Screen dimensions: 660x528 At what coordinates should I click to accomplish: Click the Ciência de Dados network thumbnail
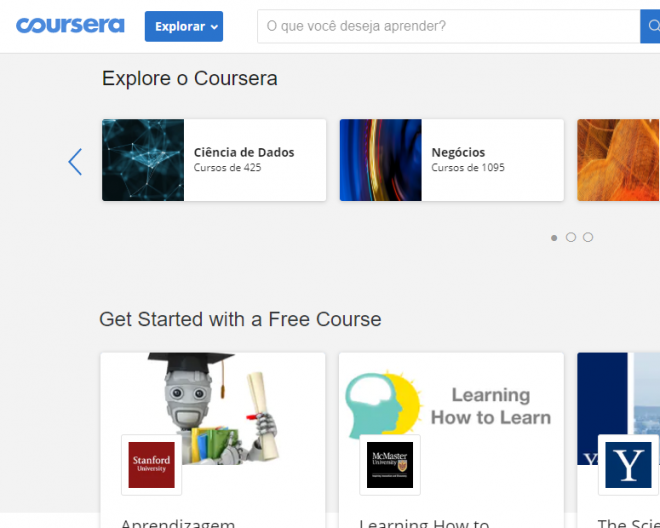(143, 160)
